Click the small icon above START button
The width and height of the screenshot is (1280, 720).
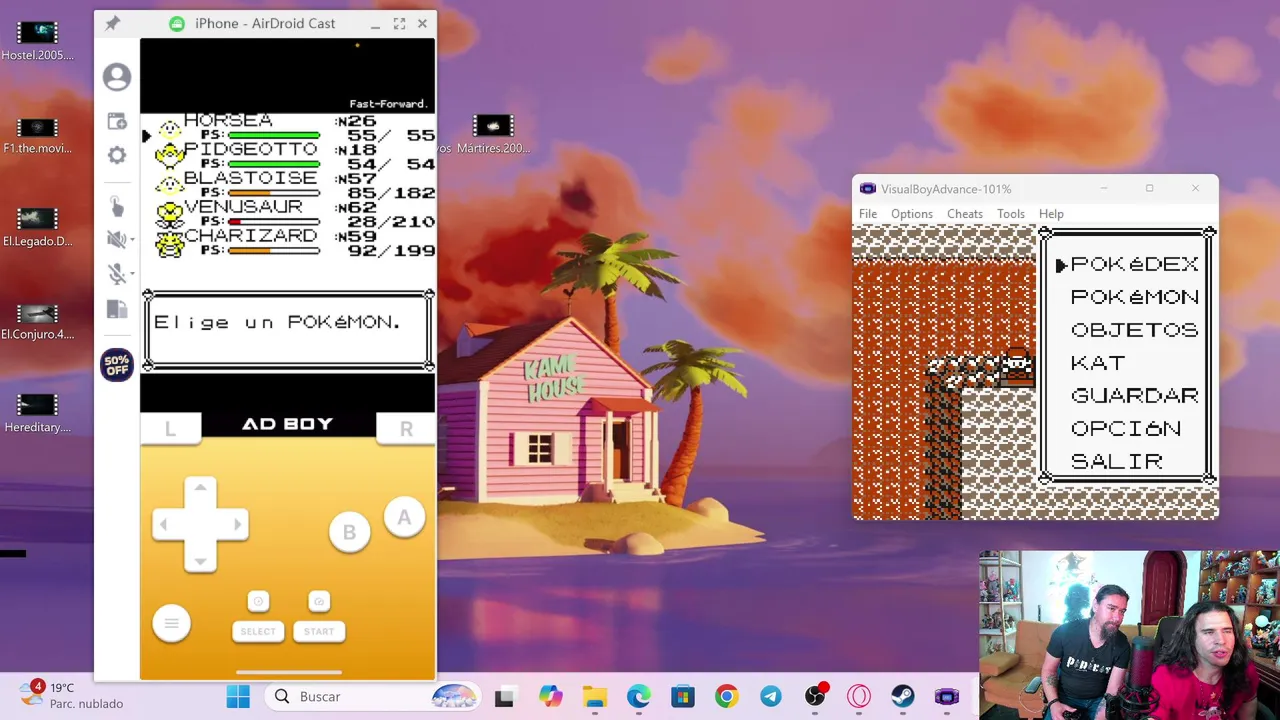pyautogui.click(x=319, y=601)
